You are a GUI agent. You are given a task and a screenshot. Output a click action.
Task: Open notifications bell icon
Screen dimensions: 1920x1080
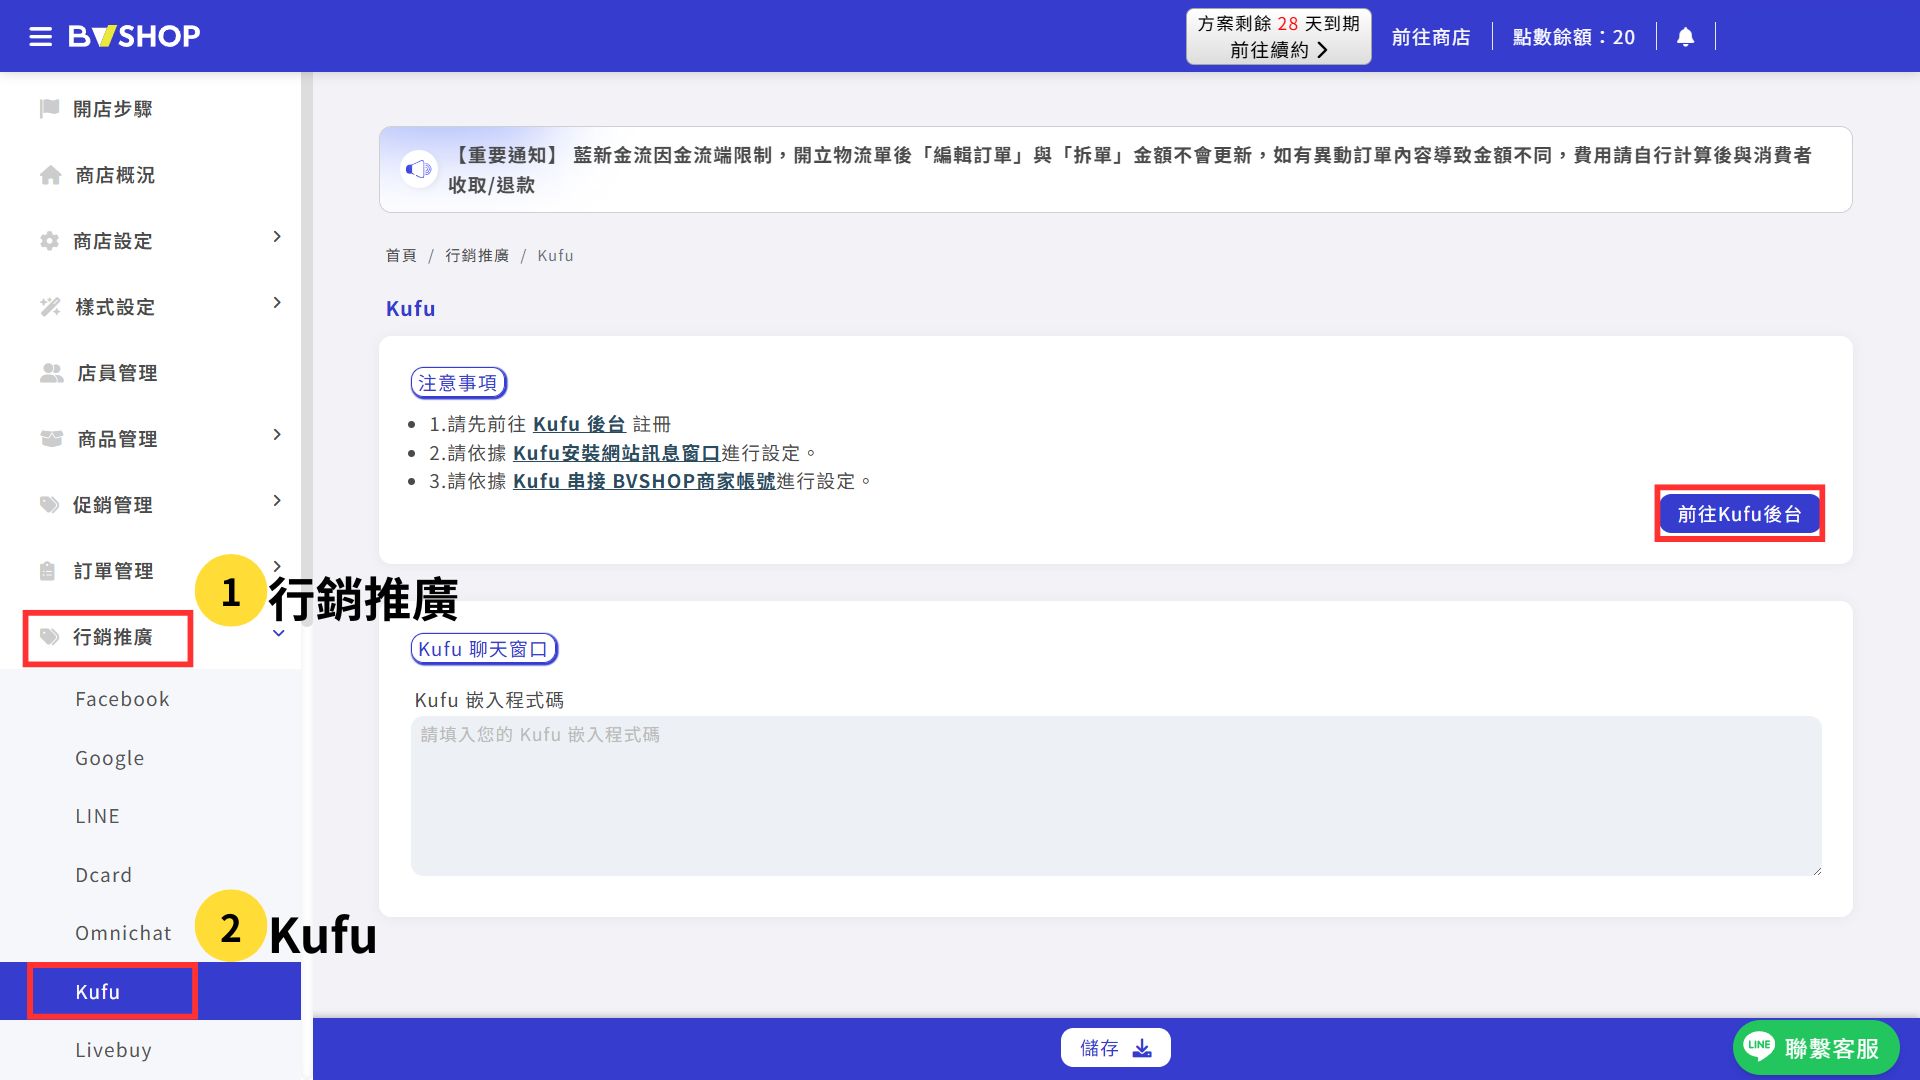click(x=1685, y=37)
